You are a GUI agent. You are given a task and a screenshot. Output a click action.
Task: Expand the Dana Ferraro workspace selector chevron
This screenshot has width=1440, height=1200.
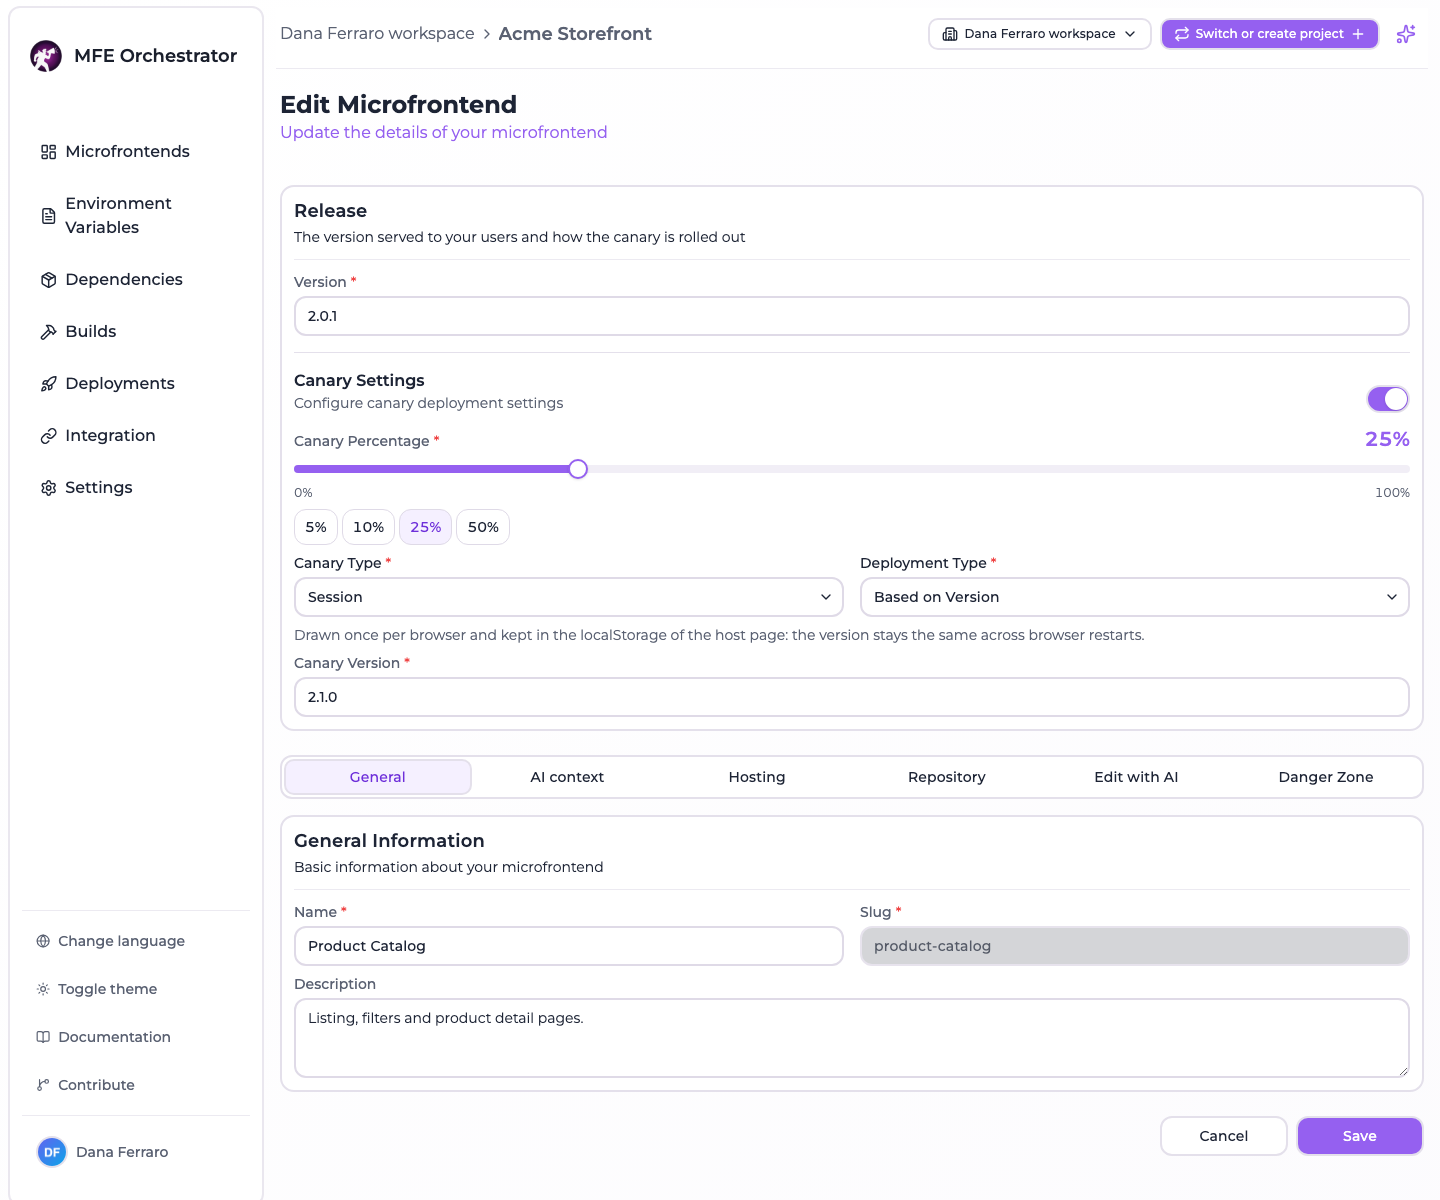(x=1130, y=34)
